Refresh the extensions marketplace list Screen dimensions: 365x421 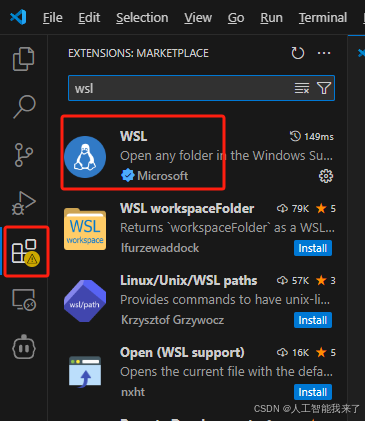(298, 53)
